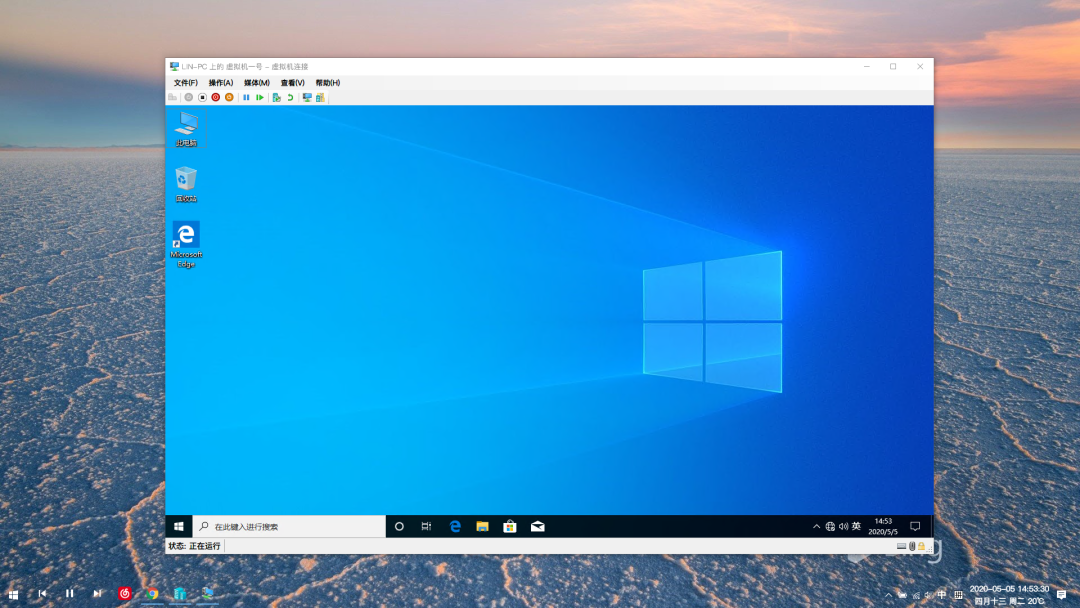This screenshot has height=608, width=1080.
Task: Launch Edge from the VM taskbar
Action: [455, 527]
